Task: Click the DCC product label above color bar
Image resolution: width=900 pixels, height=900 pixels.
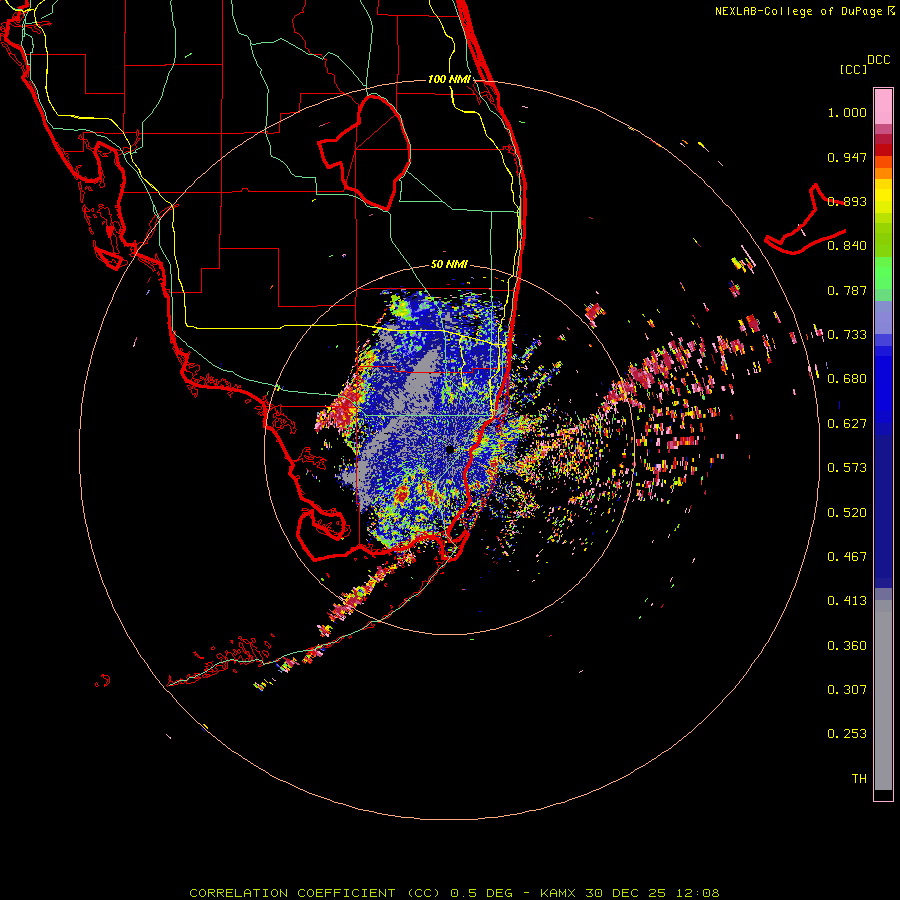Action: (879, 60)
